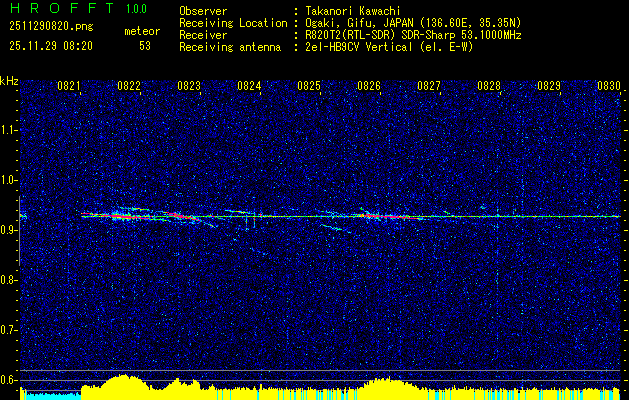Image resolution: width=629 pixels, height=400 pixels.
Task: Click the 0826 time marker
Action: coord(369,86)
